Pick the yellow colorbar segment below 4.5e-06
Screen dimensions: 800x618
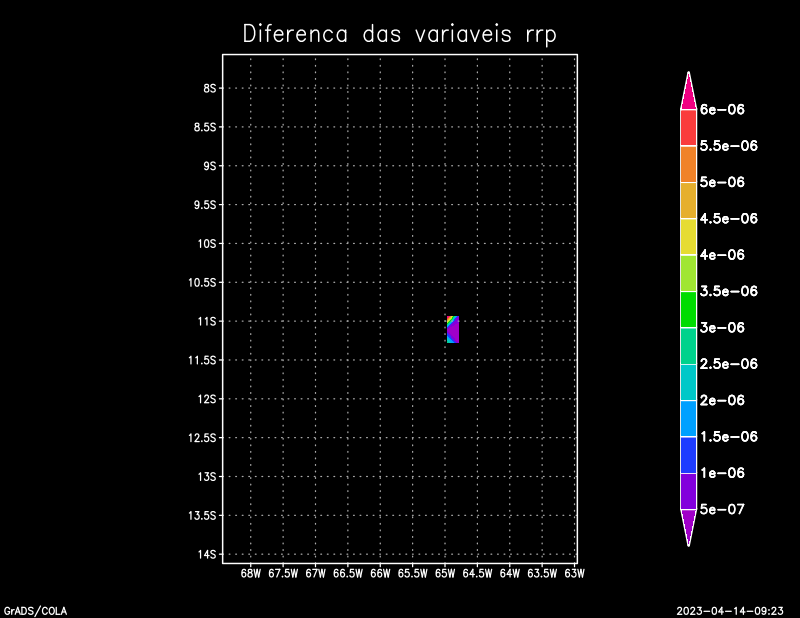(x=688, y=236)
